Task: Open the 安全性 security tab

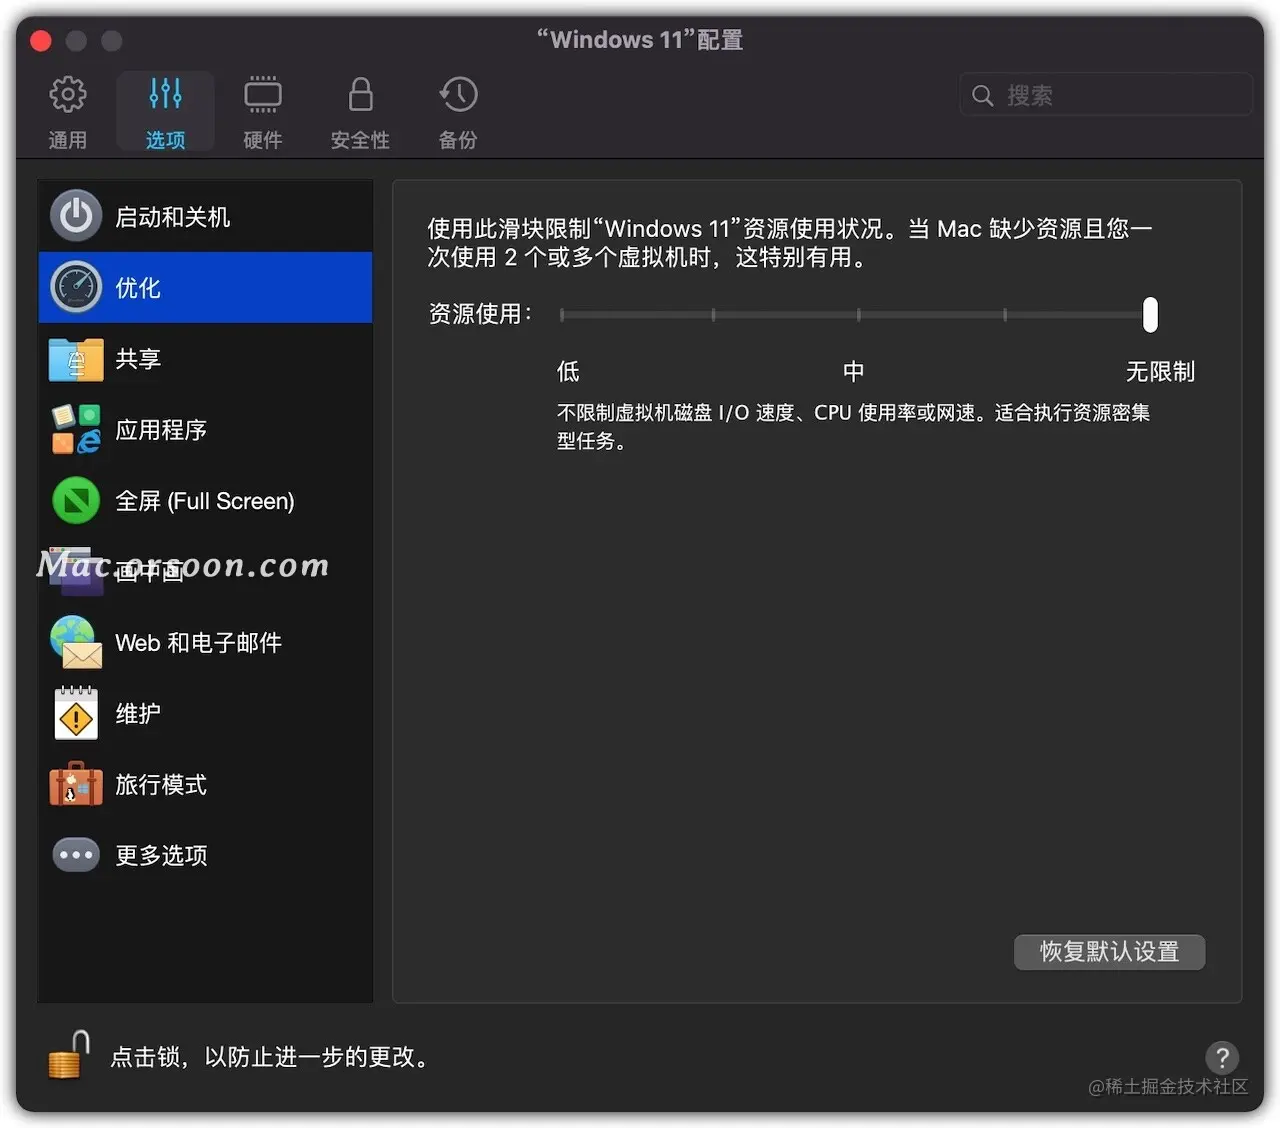Action: [x=360, y=112]
